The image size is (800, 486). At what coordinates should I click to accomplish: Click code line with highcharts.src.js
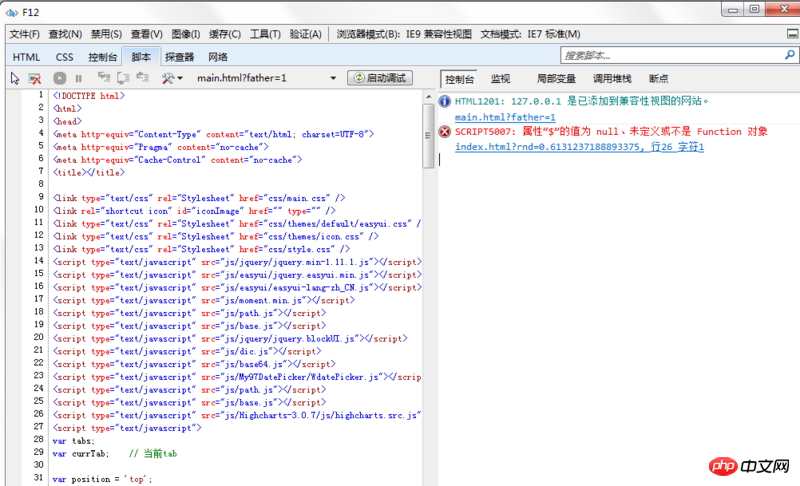coord(237,415)
